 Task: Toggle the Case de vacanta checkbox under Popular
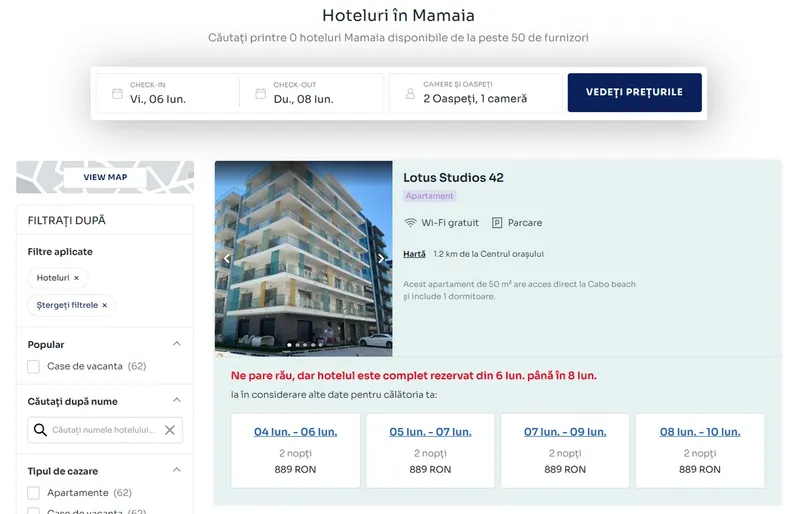(x=34, y=367)
